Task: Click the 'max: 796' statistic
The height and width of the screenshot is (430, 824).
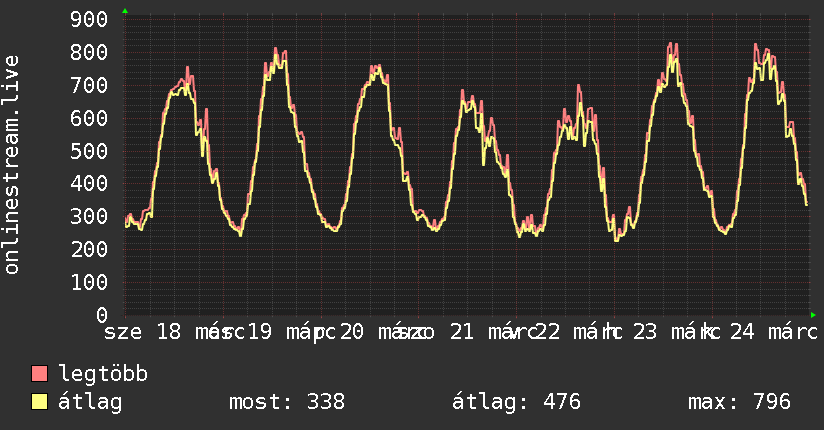Action: 739,402
